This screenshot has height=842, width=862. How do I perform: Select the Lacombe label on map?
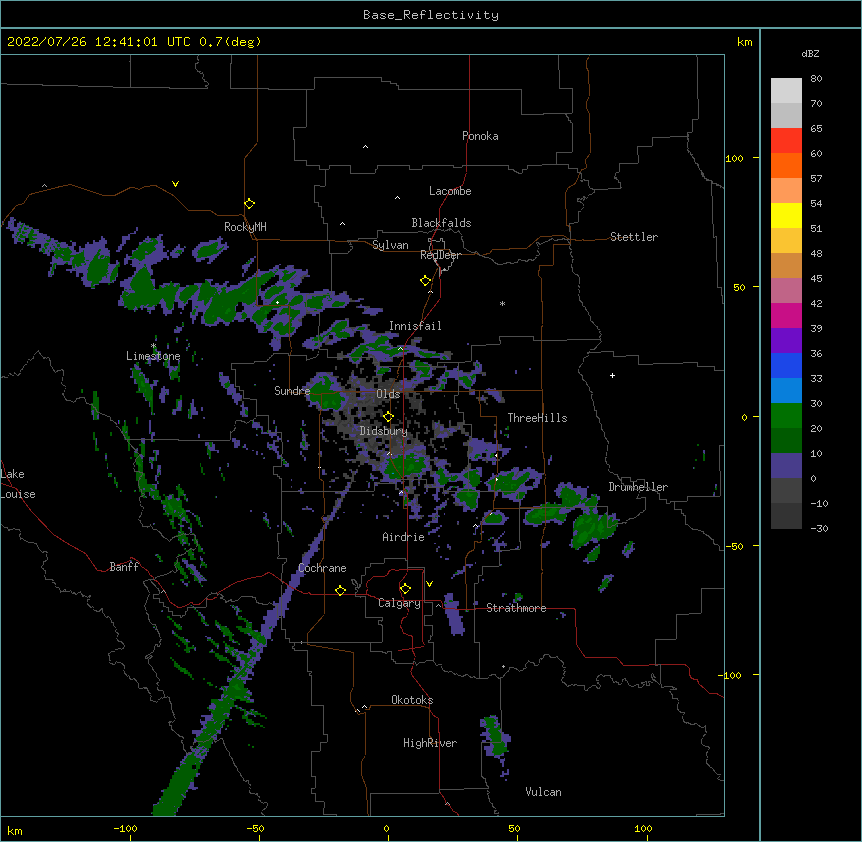pos(450,191)
